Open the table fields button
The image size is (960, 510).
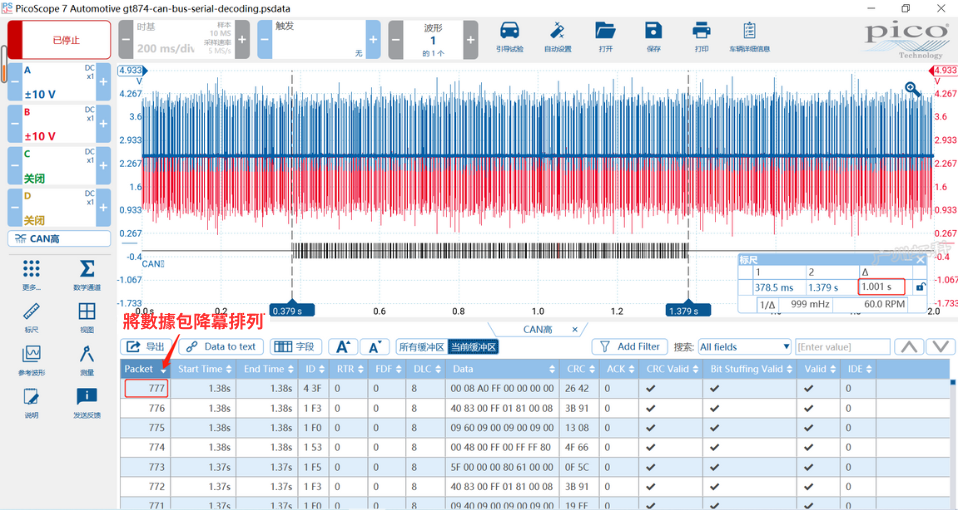296,347
